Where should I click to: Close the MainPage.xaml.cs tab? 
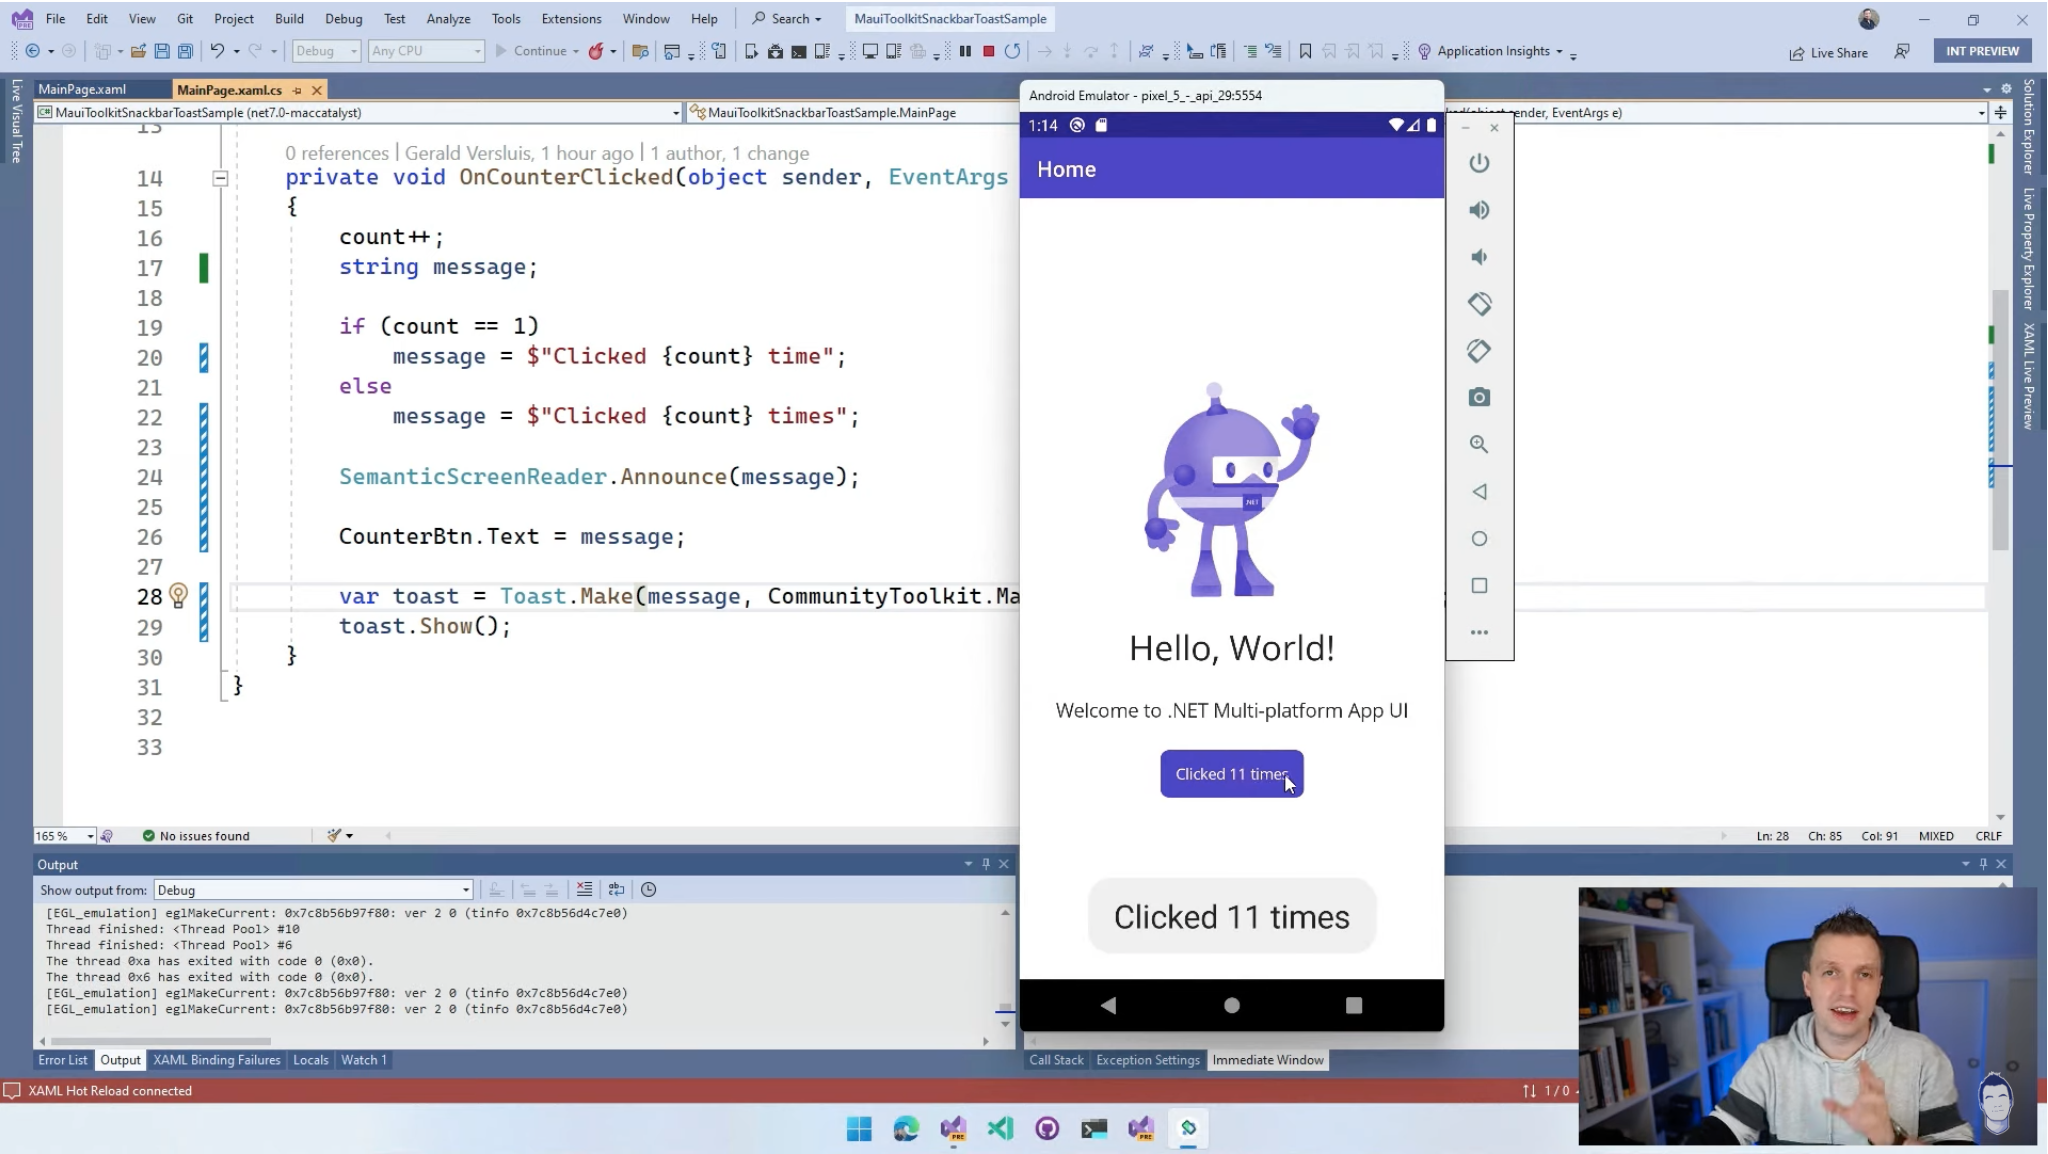[x=317, y=90]
